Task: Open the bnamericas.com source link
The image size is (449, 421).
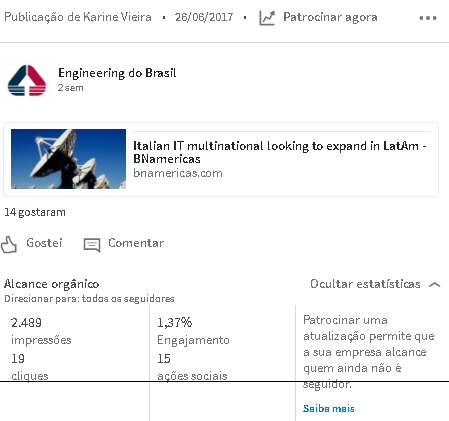Action: (x=178, y=173)
